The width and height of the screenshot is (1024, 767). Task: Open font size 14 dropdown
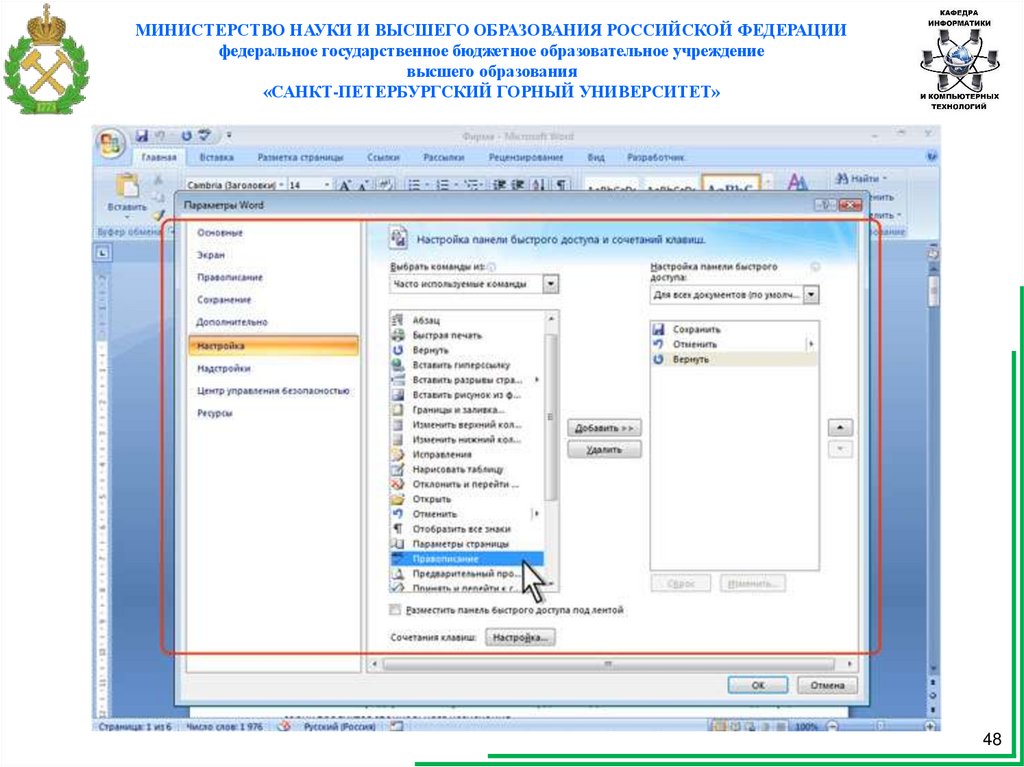(x=327, y=186)
